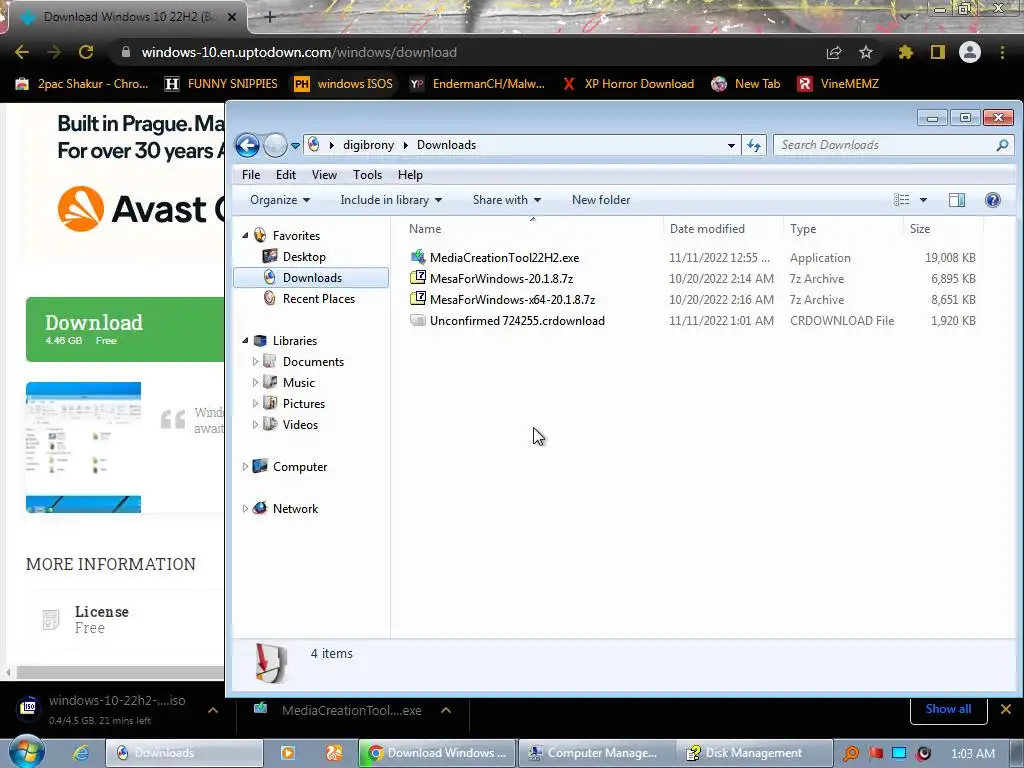Select Recent Places in Favorites
This screenshot has width=1024, height=768.
[319, 298]
